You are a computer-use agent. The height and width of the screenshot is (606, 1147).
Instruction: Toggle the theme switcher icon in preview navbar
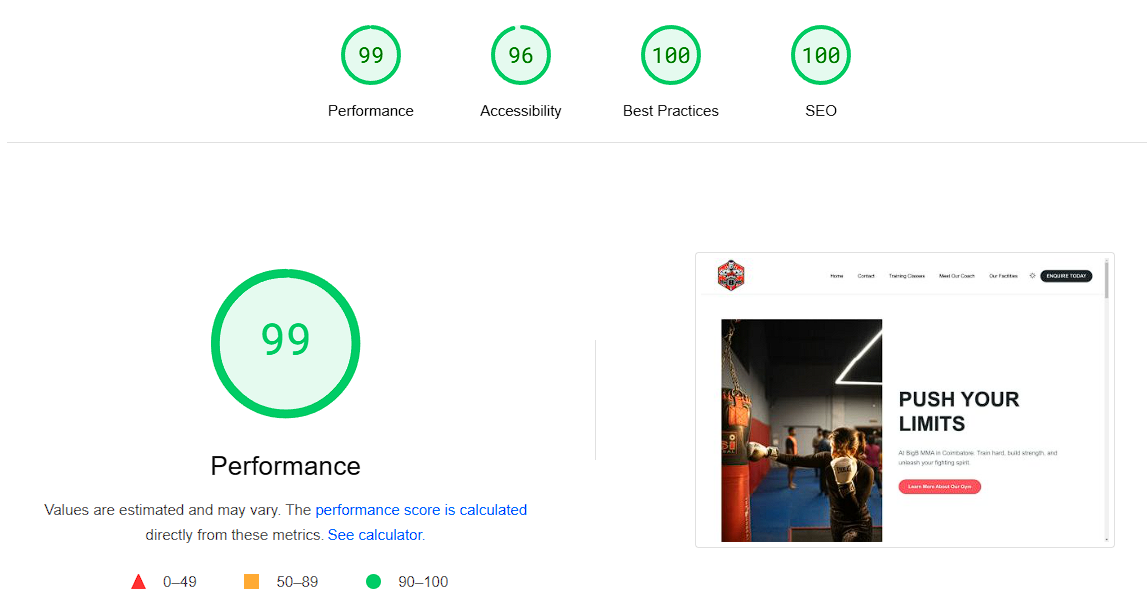pyautogui.click(x=1032, y=275)
